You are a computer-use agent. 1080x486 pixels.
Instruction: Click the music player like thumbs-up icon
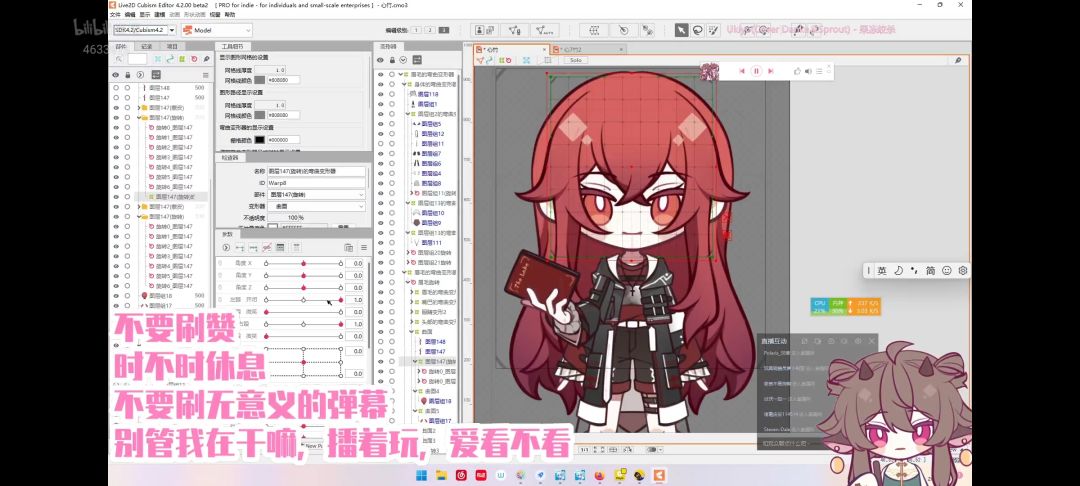[x=798, y=71]
